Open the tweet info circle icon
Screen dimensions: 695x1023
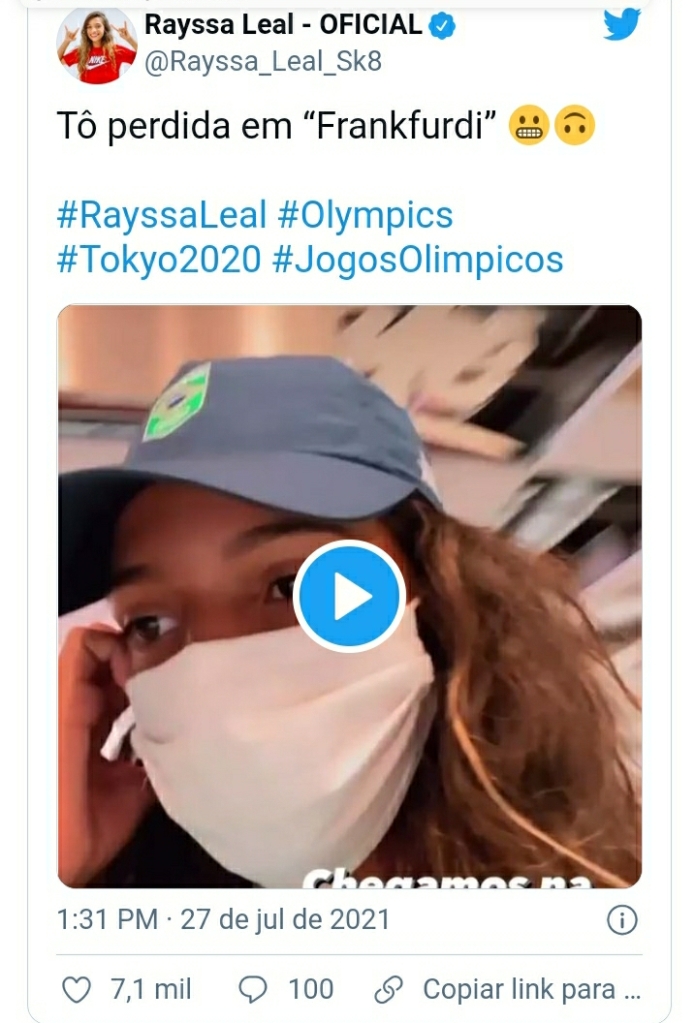click(622, 919)
